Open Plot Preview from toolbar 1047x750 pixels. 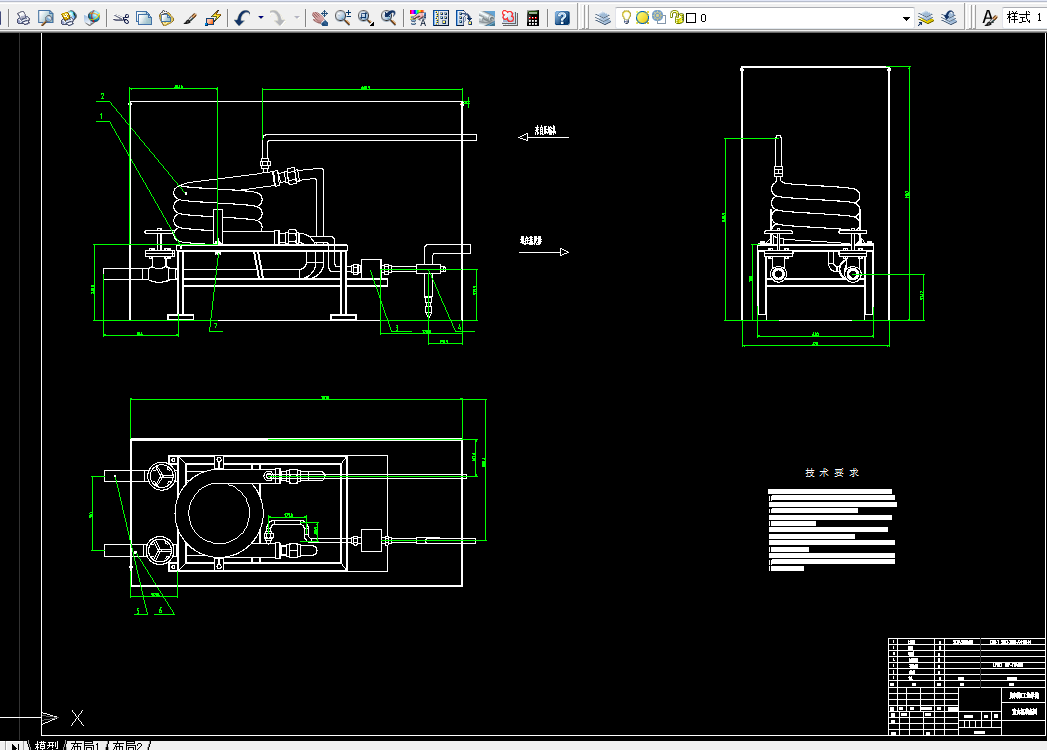[45, 18]
